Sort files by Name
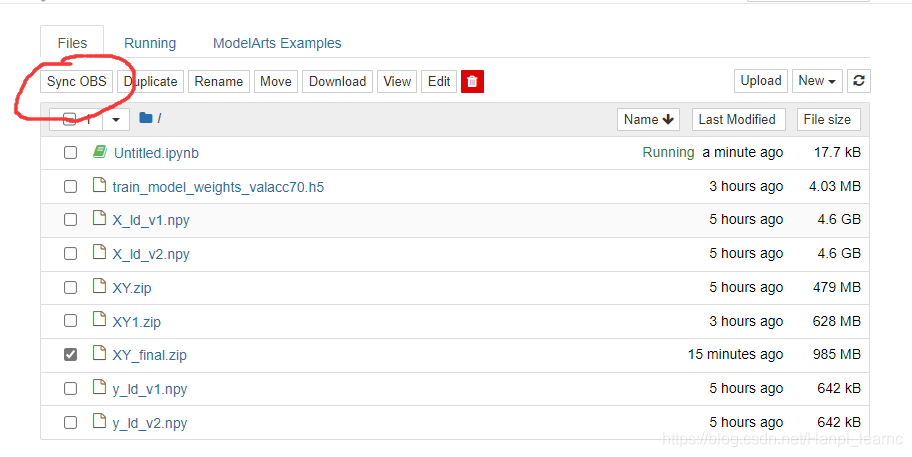Screen dimensions: 912x457 click(648, 119)
